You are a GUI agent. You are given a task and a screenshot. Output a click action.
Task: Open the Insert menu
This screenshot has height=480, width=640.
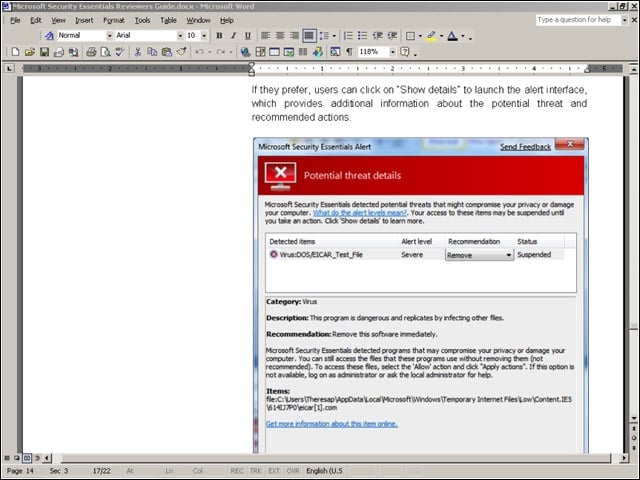point(84,20)
